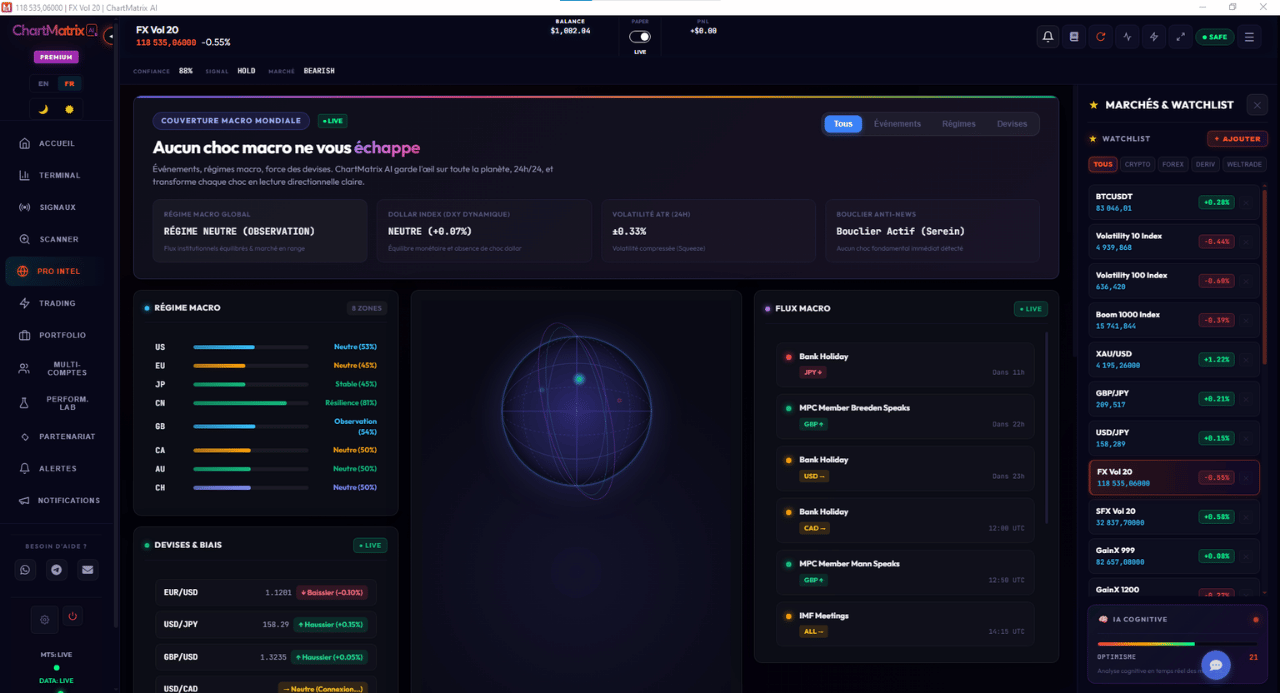Screen dimensions: 1280x700
Task: Toggle the SAFE mode pill
Action: tap(1214, 37)
